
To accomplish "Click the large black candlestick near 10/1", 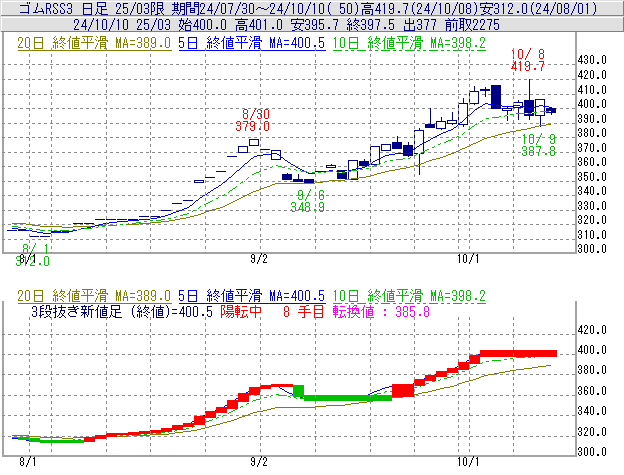I will click(496, 97).
